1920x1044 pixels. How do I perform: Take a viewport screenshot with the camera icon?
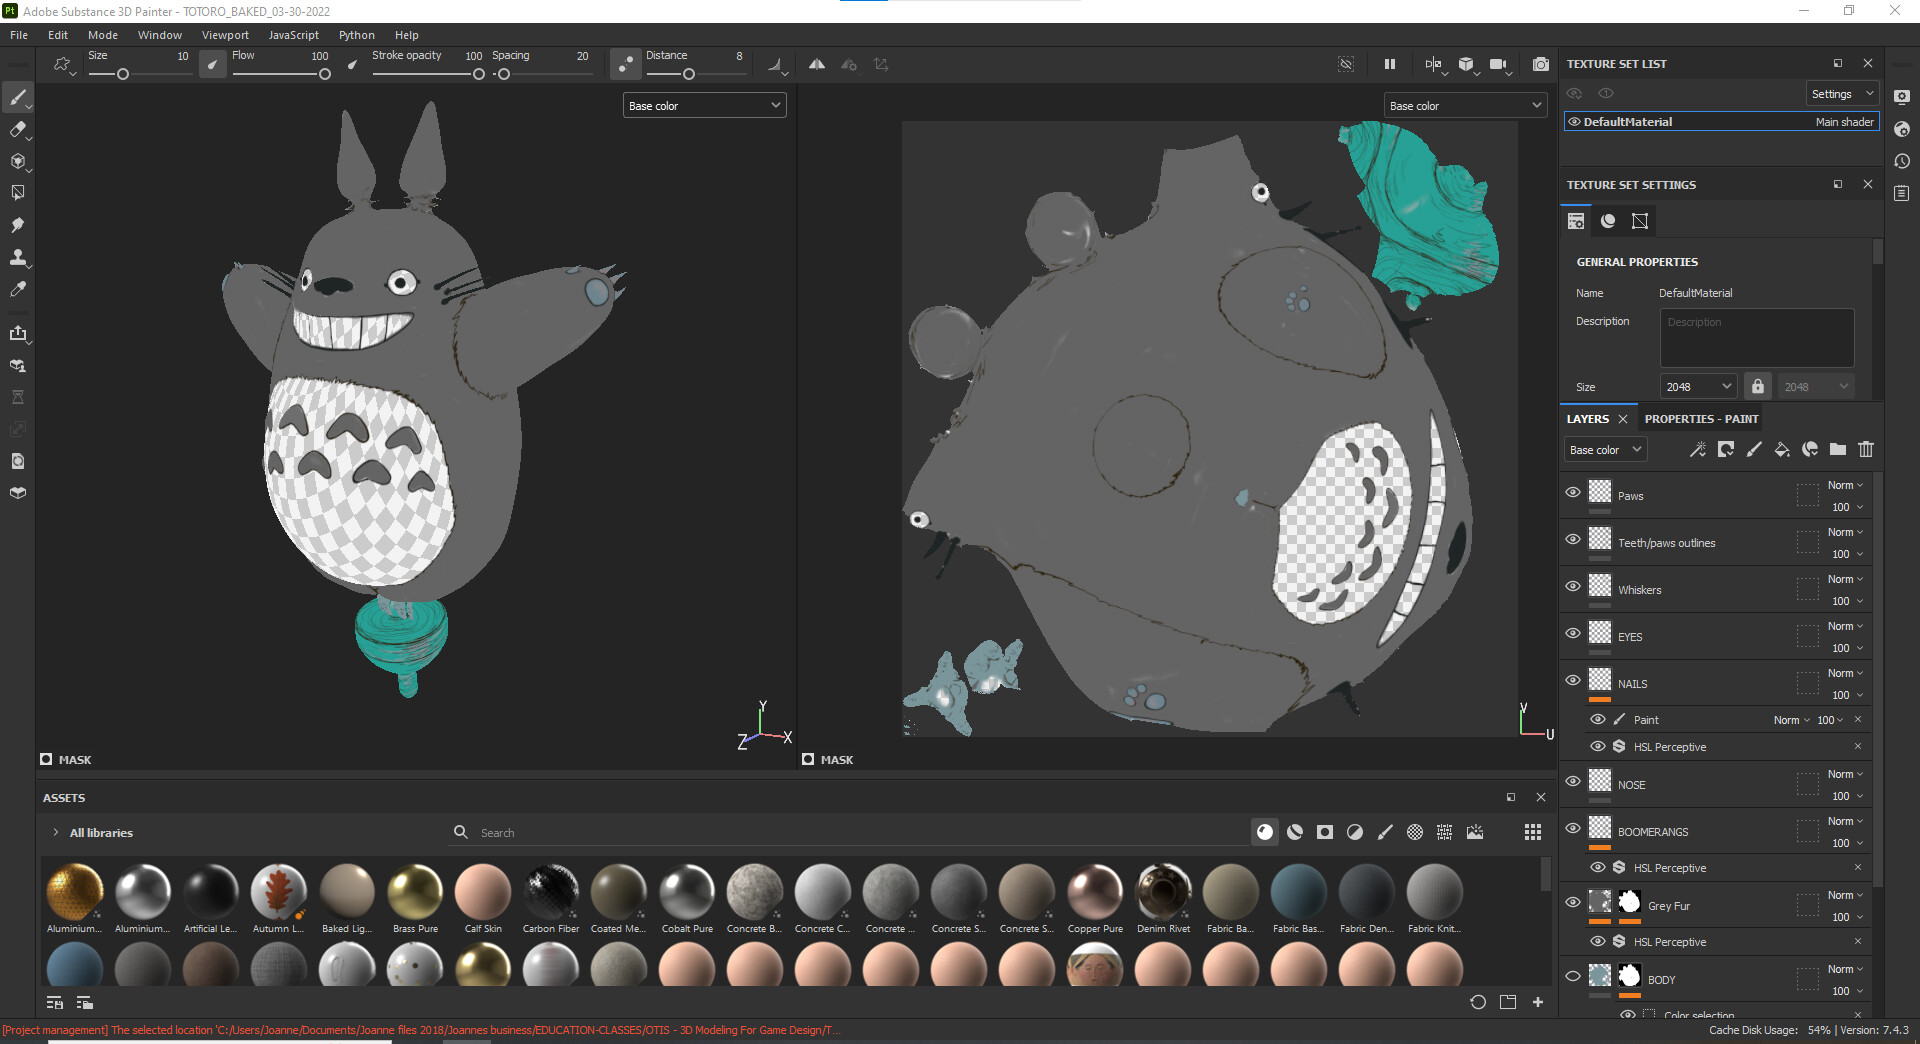click(x=1540, y=64)
